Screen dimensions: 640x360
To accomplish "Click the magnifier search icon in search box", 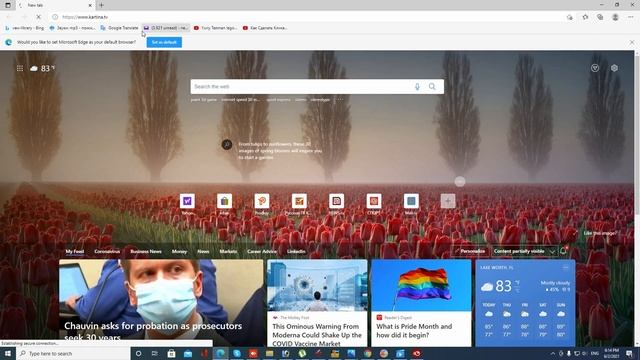I will point(432,87).
